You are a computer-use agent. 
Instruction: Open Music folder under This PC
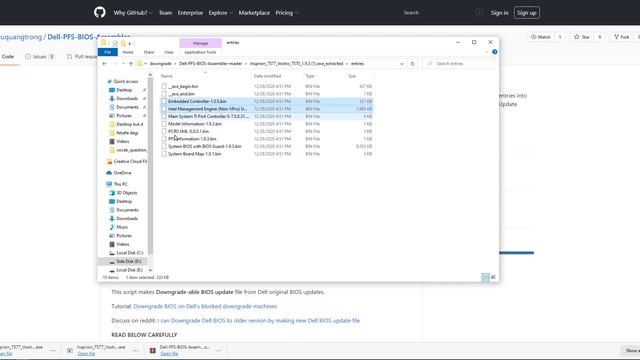[x=122, y=227]
